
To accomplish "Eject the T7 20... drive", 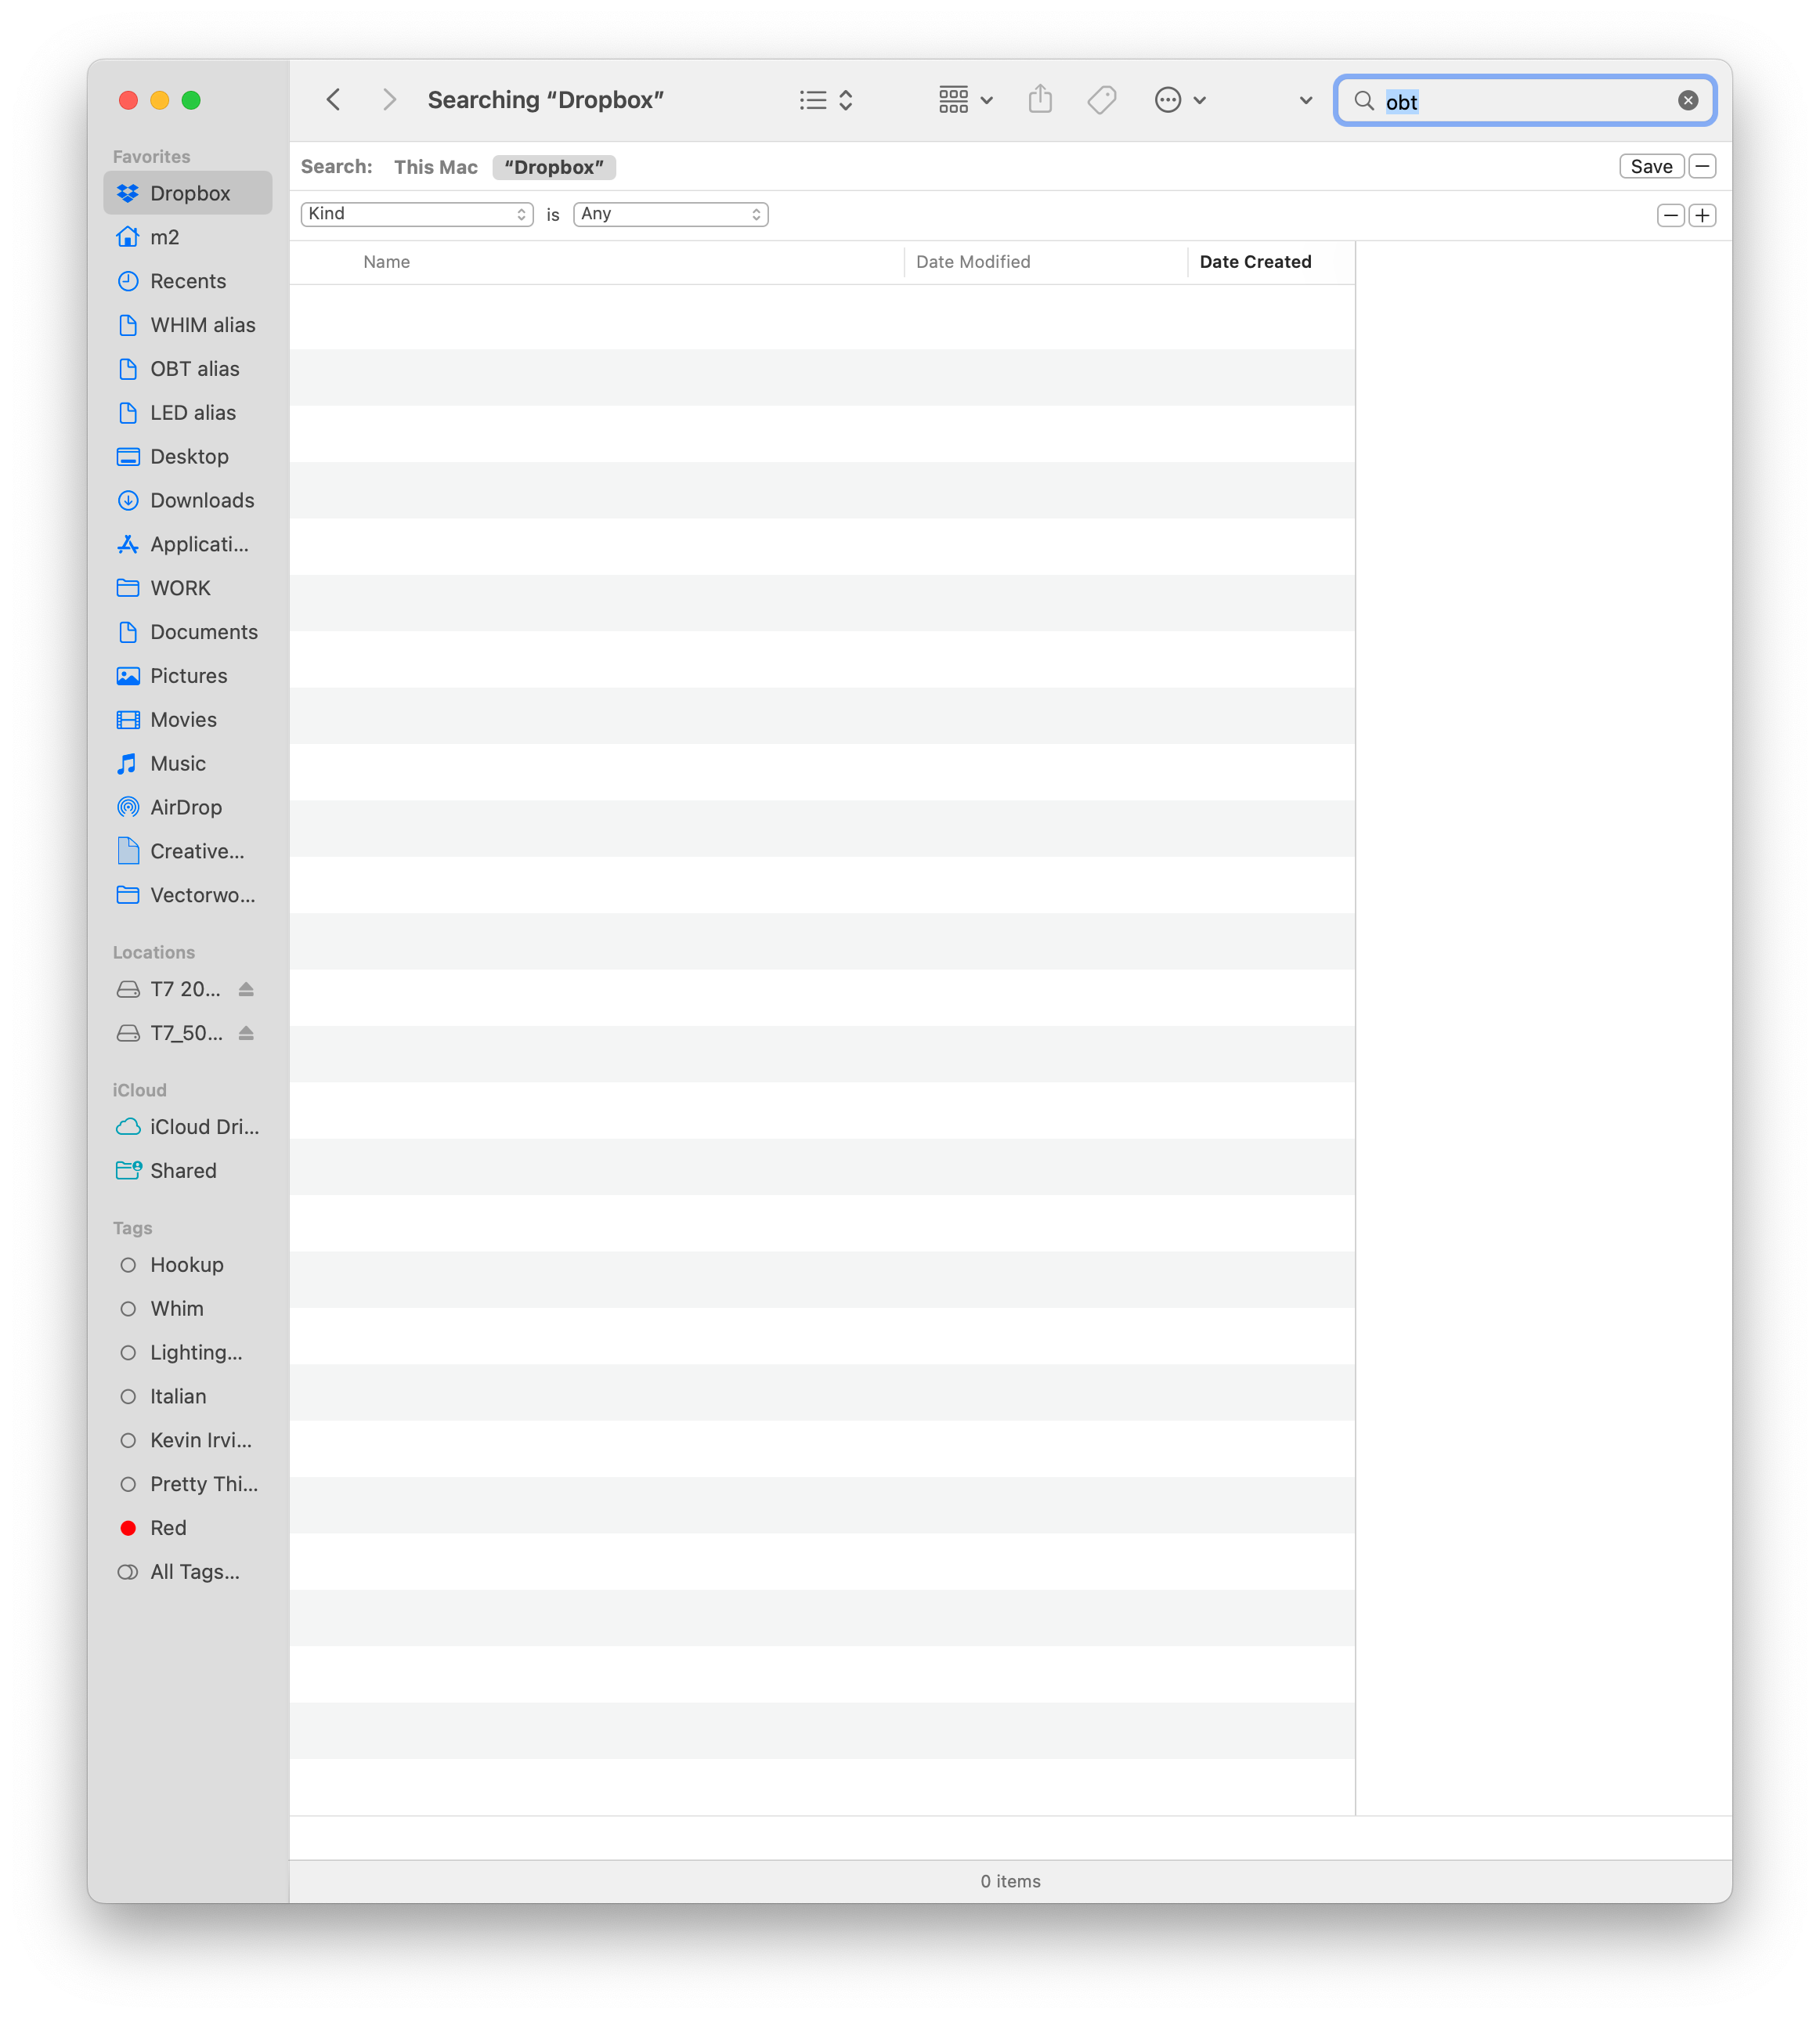I will pos(246,989).
